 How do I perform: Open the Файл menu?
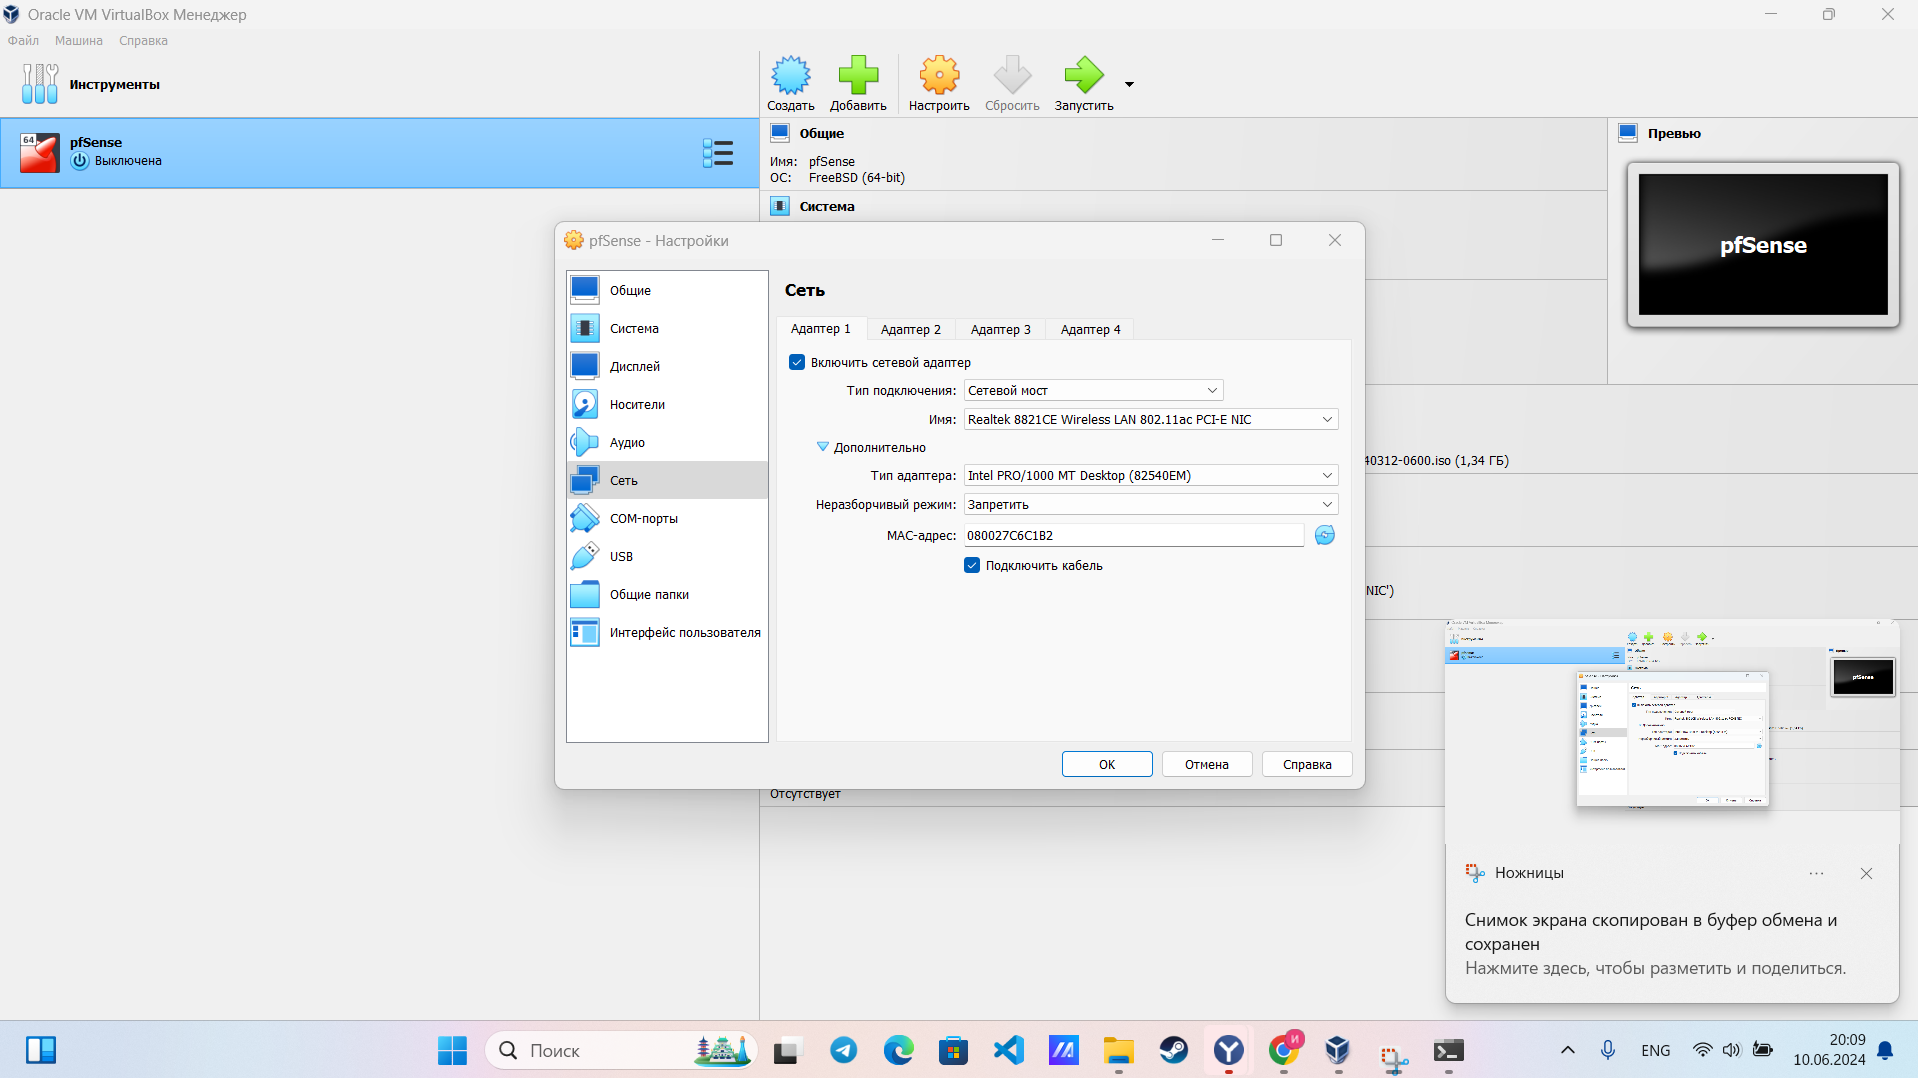tap(23, 41)
